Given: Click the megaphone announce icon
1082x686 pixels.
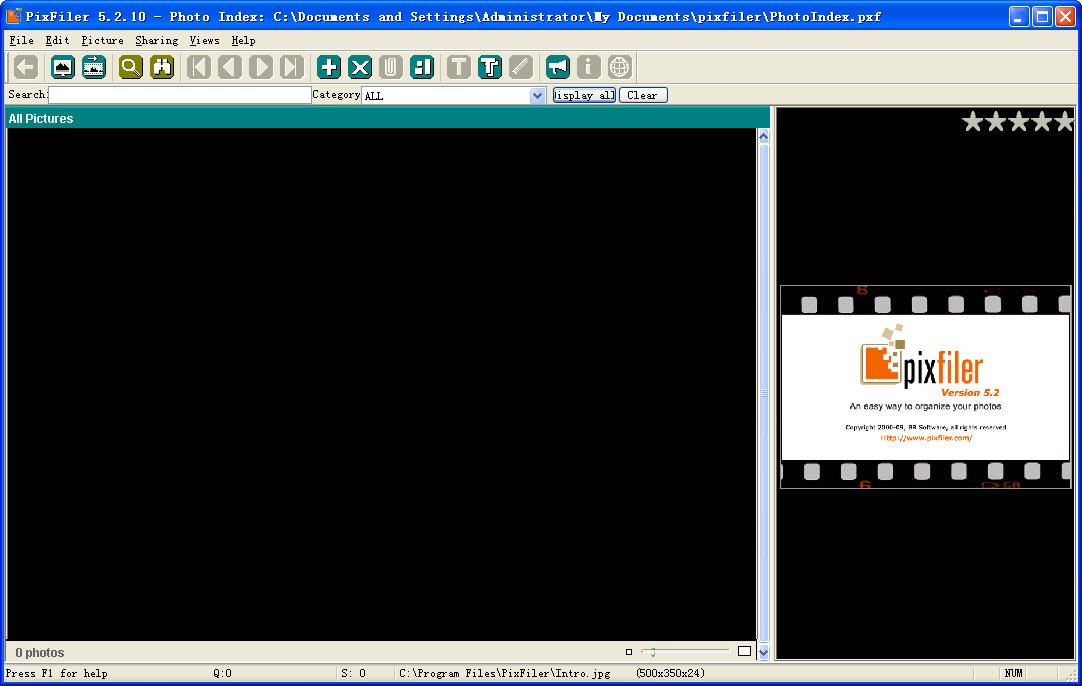Looking at the screenshot, I should [x=558, y=67].
